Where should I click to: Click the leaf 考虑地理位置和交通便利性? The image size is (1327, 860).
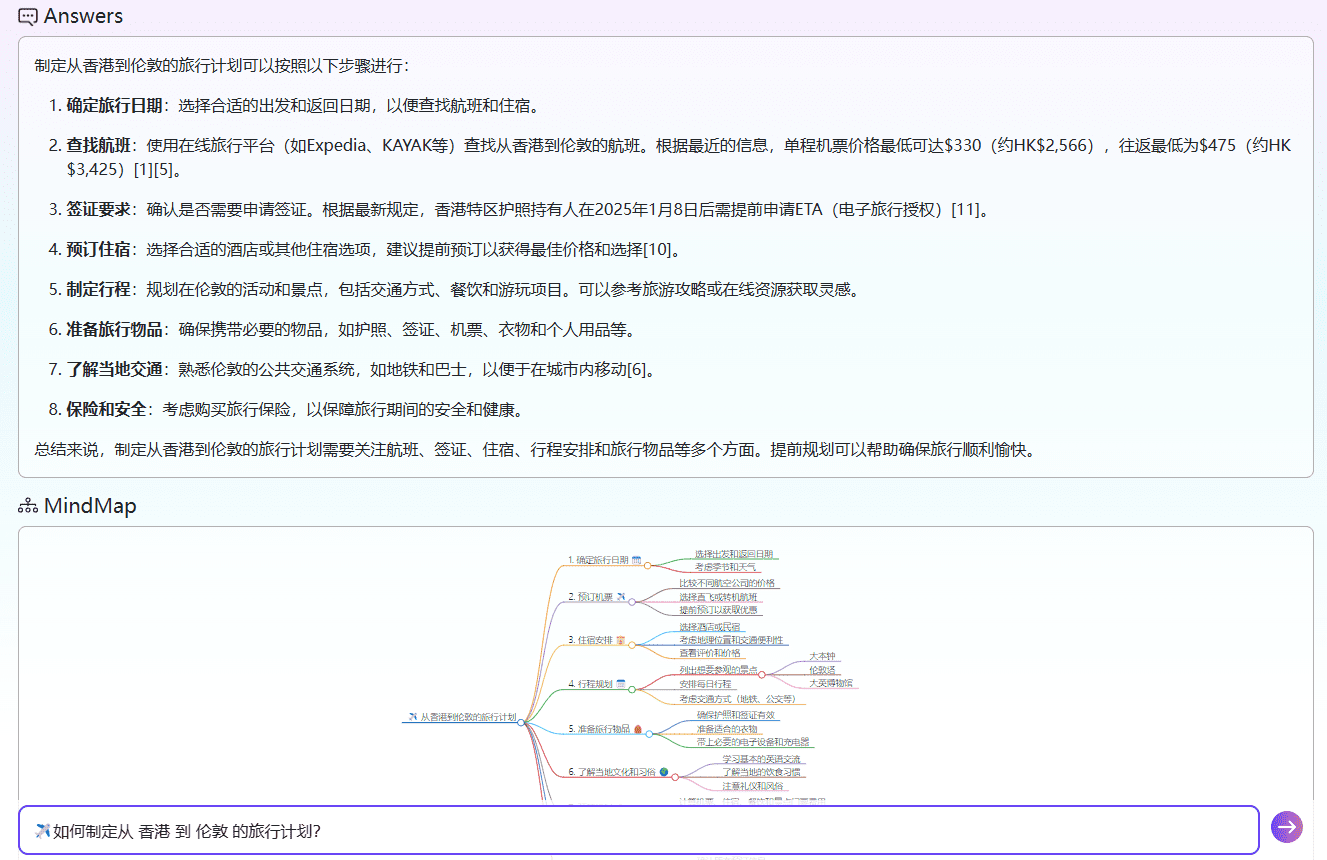(x=731, y=640)
